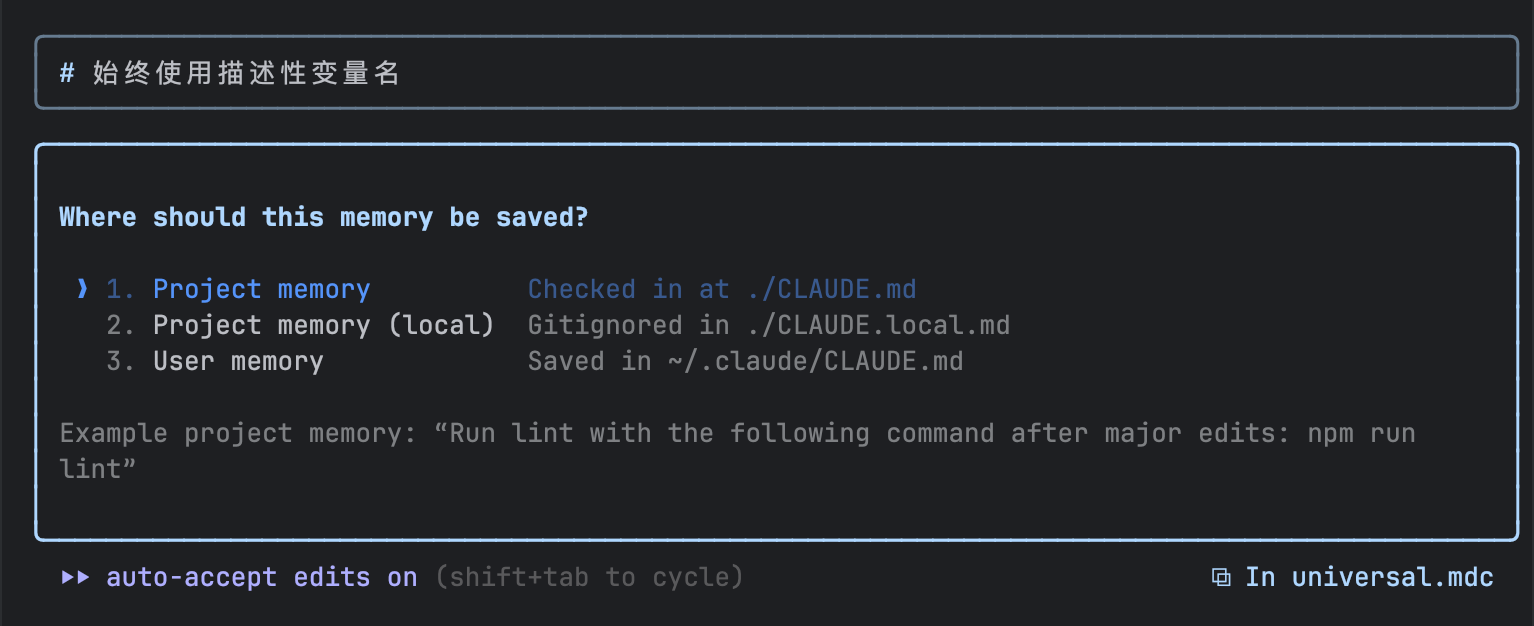The image size is (1534, 626).
Task: Click 'Where should this memory be saved?' heading
Action: pos(323,218)
